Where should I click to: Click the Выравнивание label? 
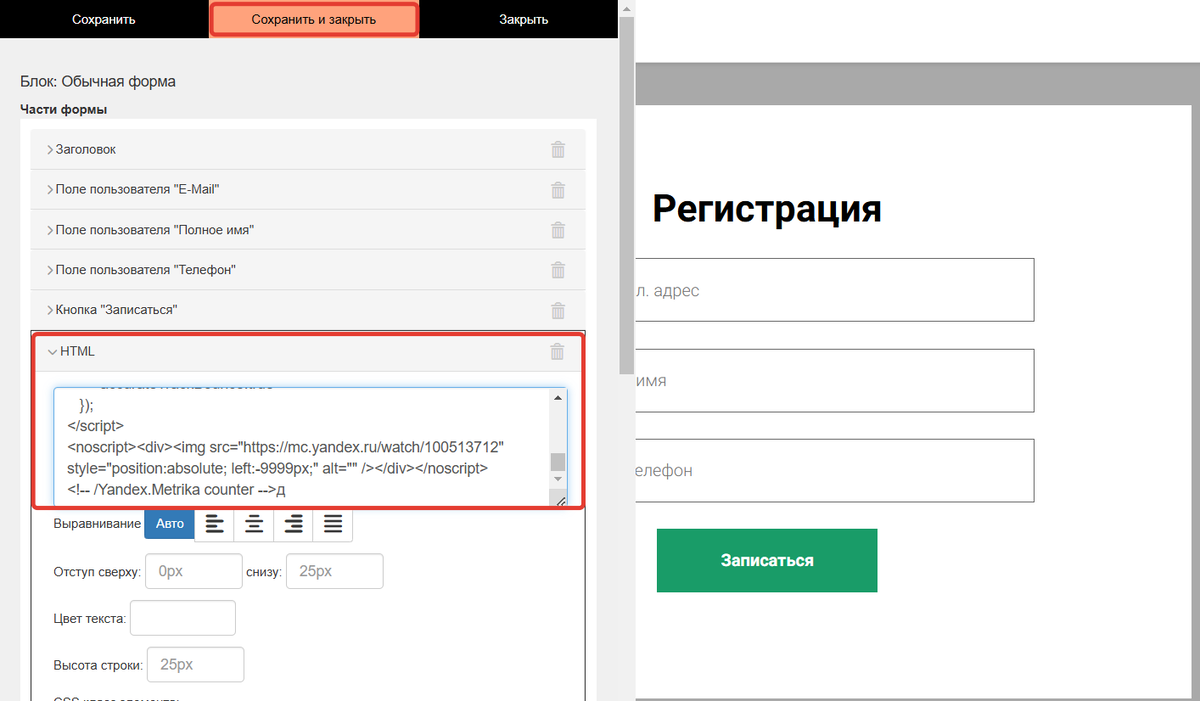tap(96, 524)
